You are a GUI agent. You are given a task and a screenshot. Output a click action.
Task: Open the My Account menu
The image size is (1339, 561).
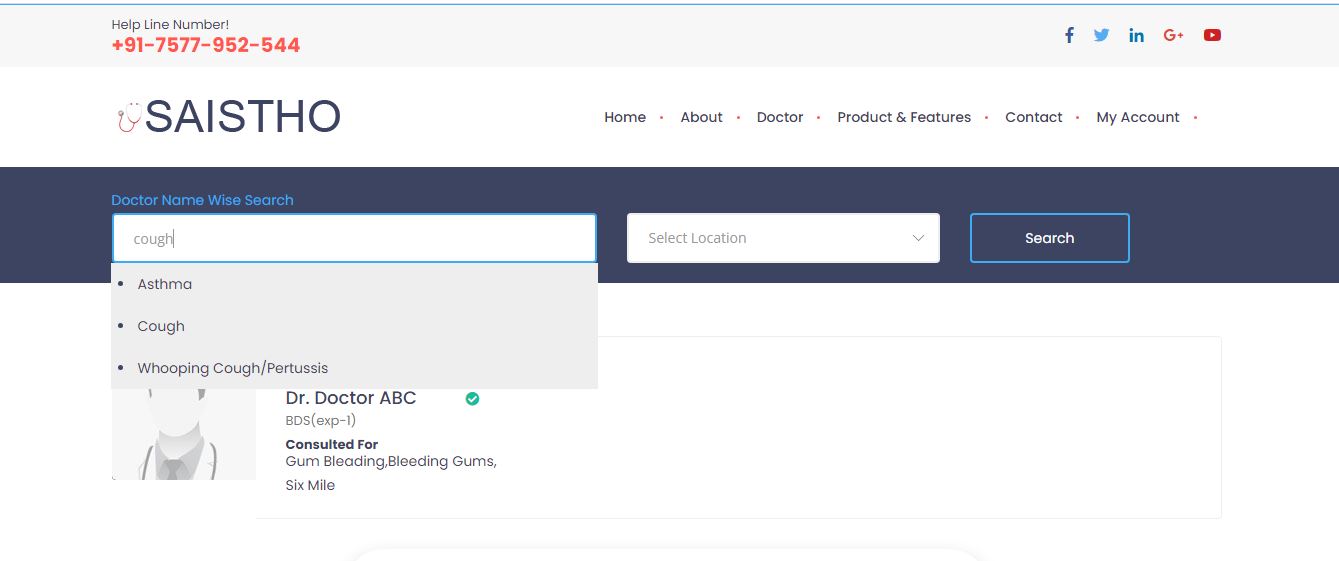1138,117
